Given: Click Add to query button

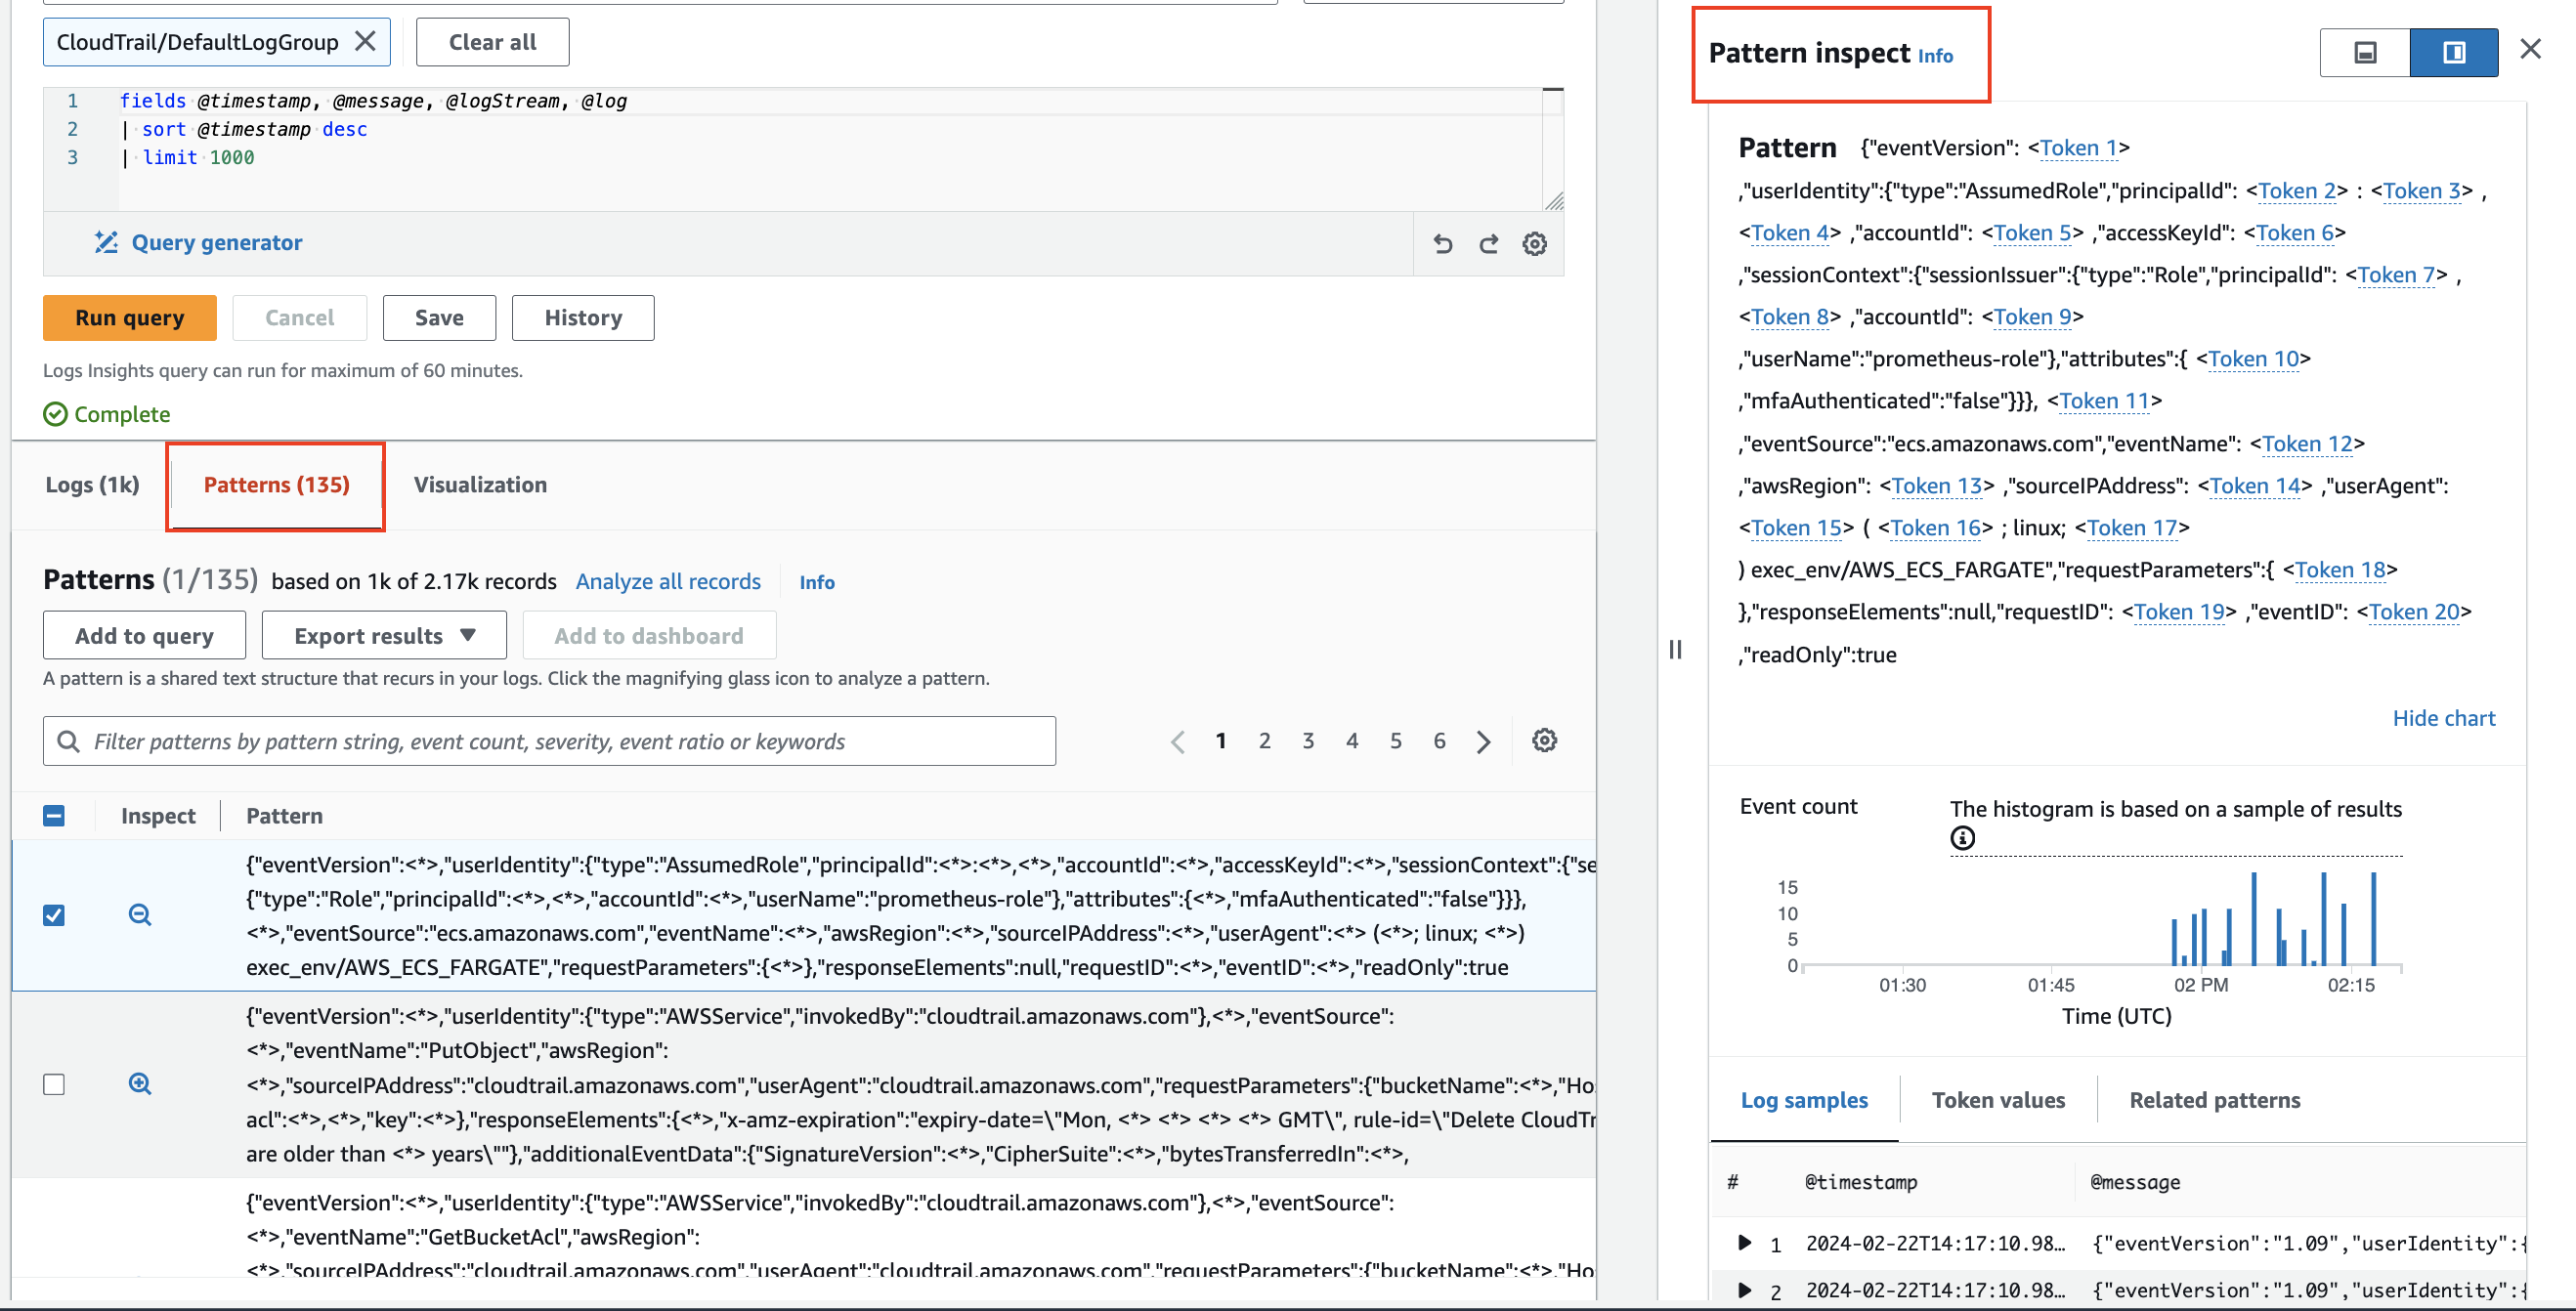Looking at the screenshot, I should [144, 635].
